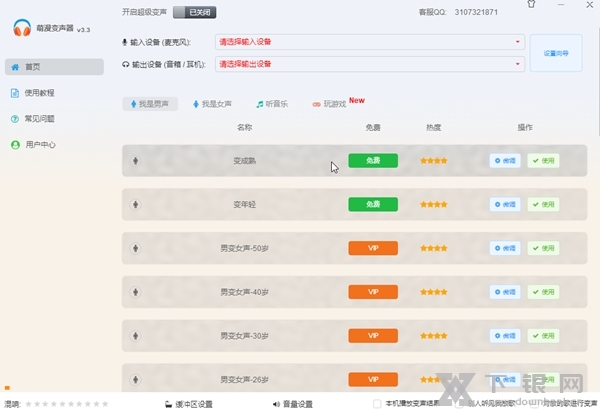Open the 输入设备 (麦克风) dropdown
The height and width of the screenshot is (415, 600).
click(370, 42)
